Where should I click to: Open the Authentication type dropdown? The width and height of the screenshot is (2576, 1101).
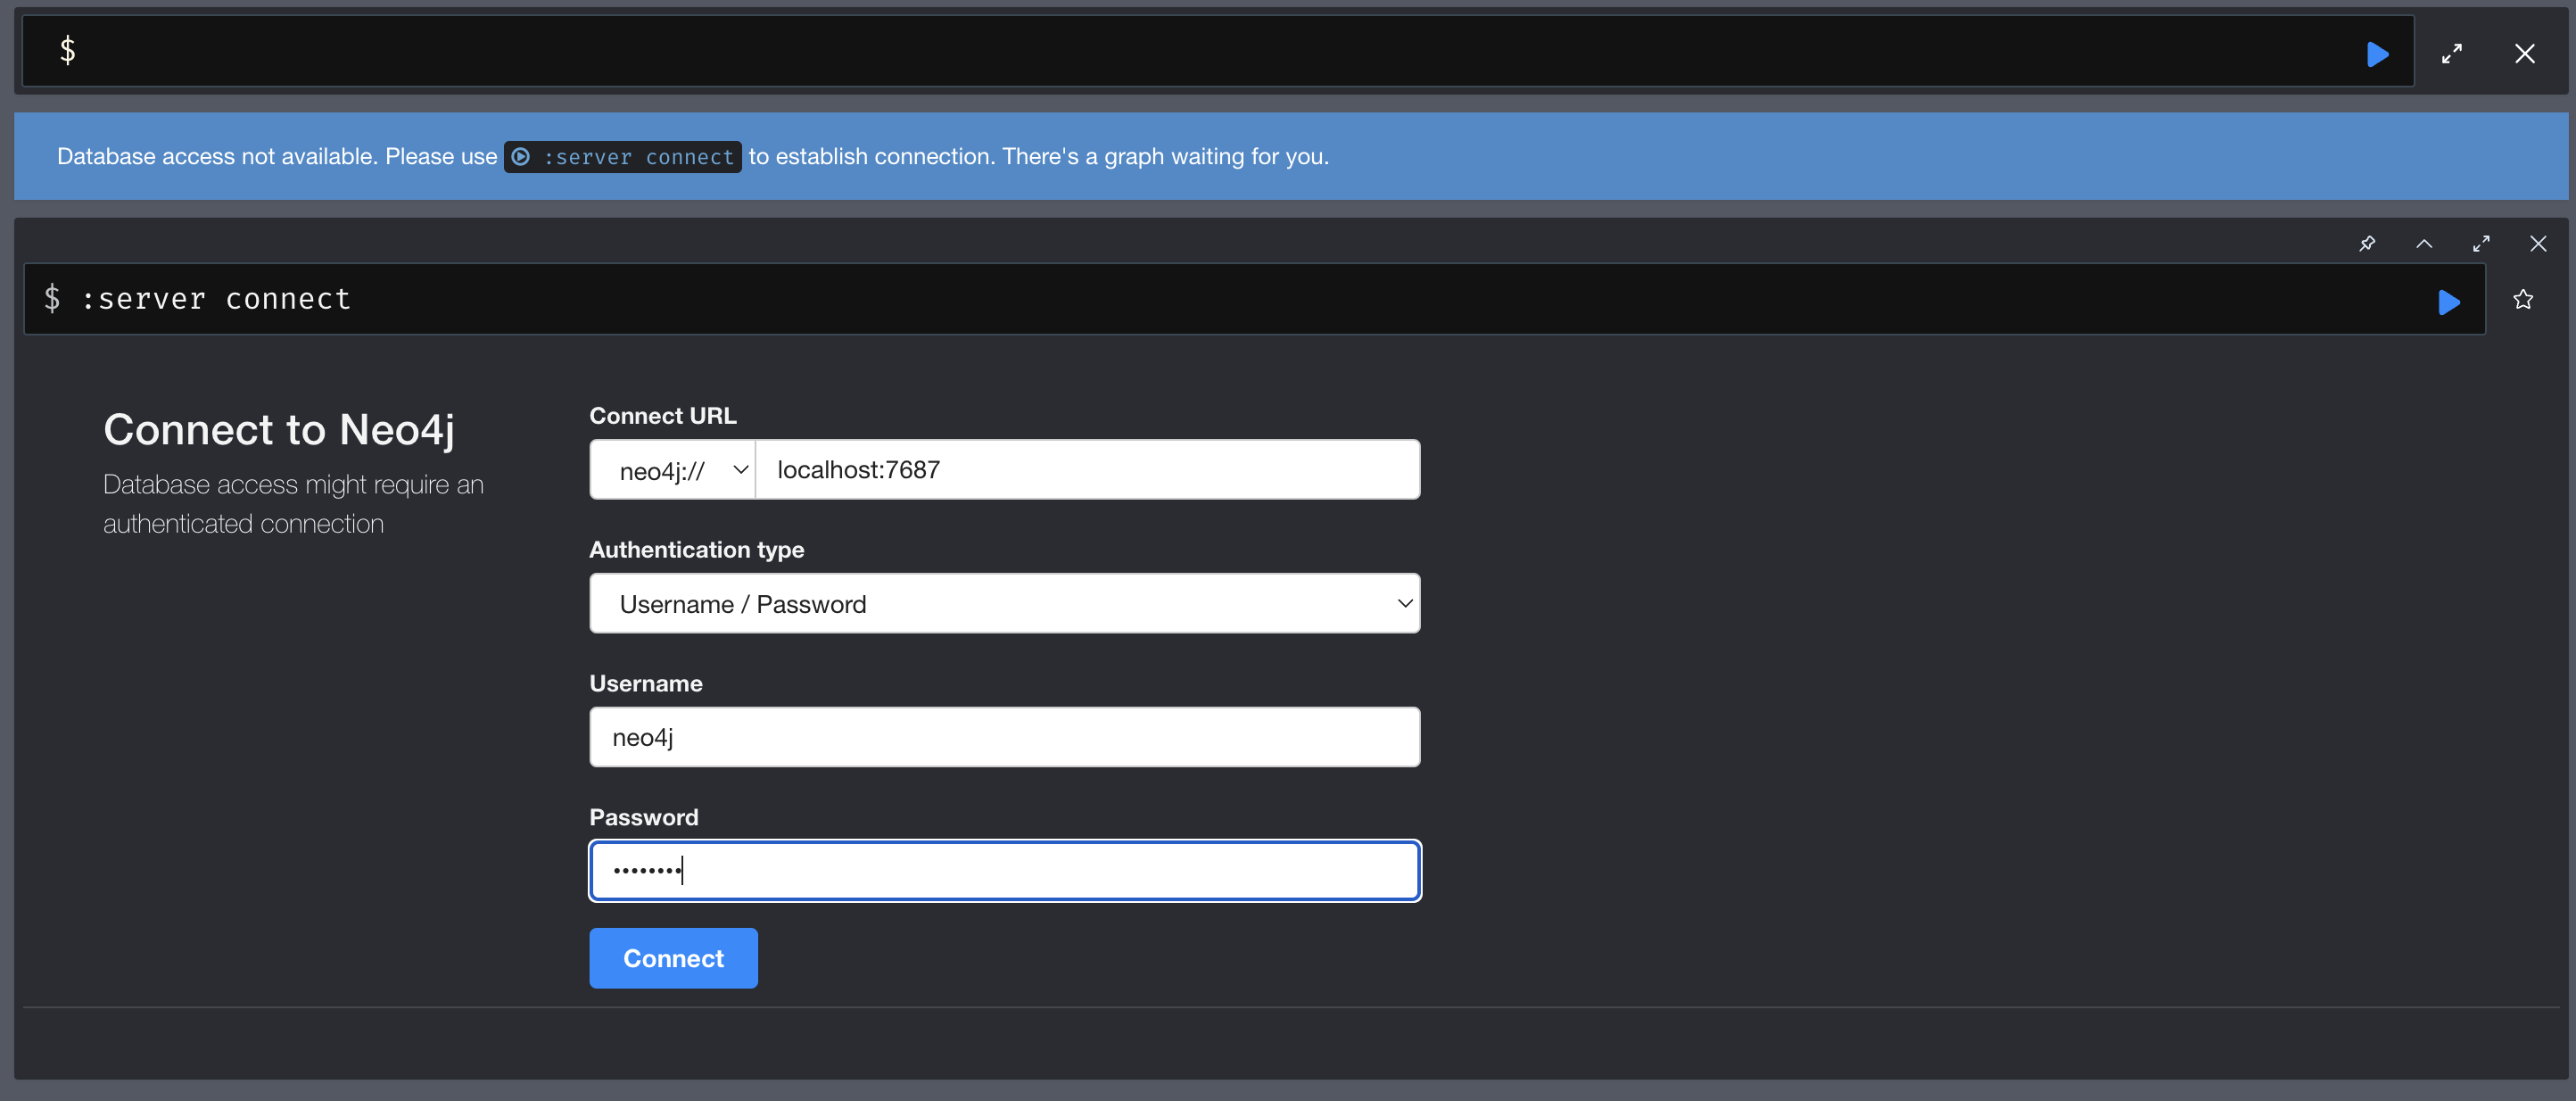[x=1004, y=603]
